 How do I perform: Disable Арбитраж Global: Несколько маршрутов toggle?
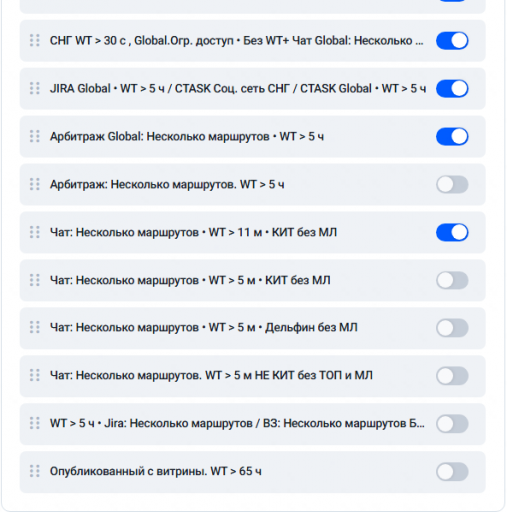click(452, 137)
